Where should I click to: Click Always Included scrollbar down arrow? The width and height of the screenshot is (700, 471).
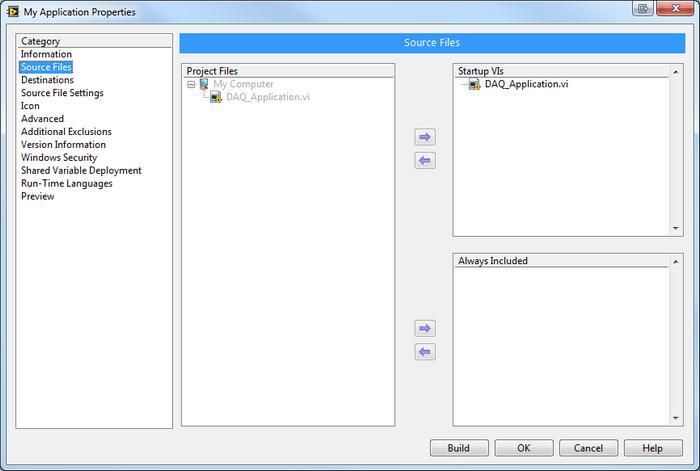(676, 418)
